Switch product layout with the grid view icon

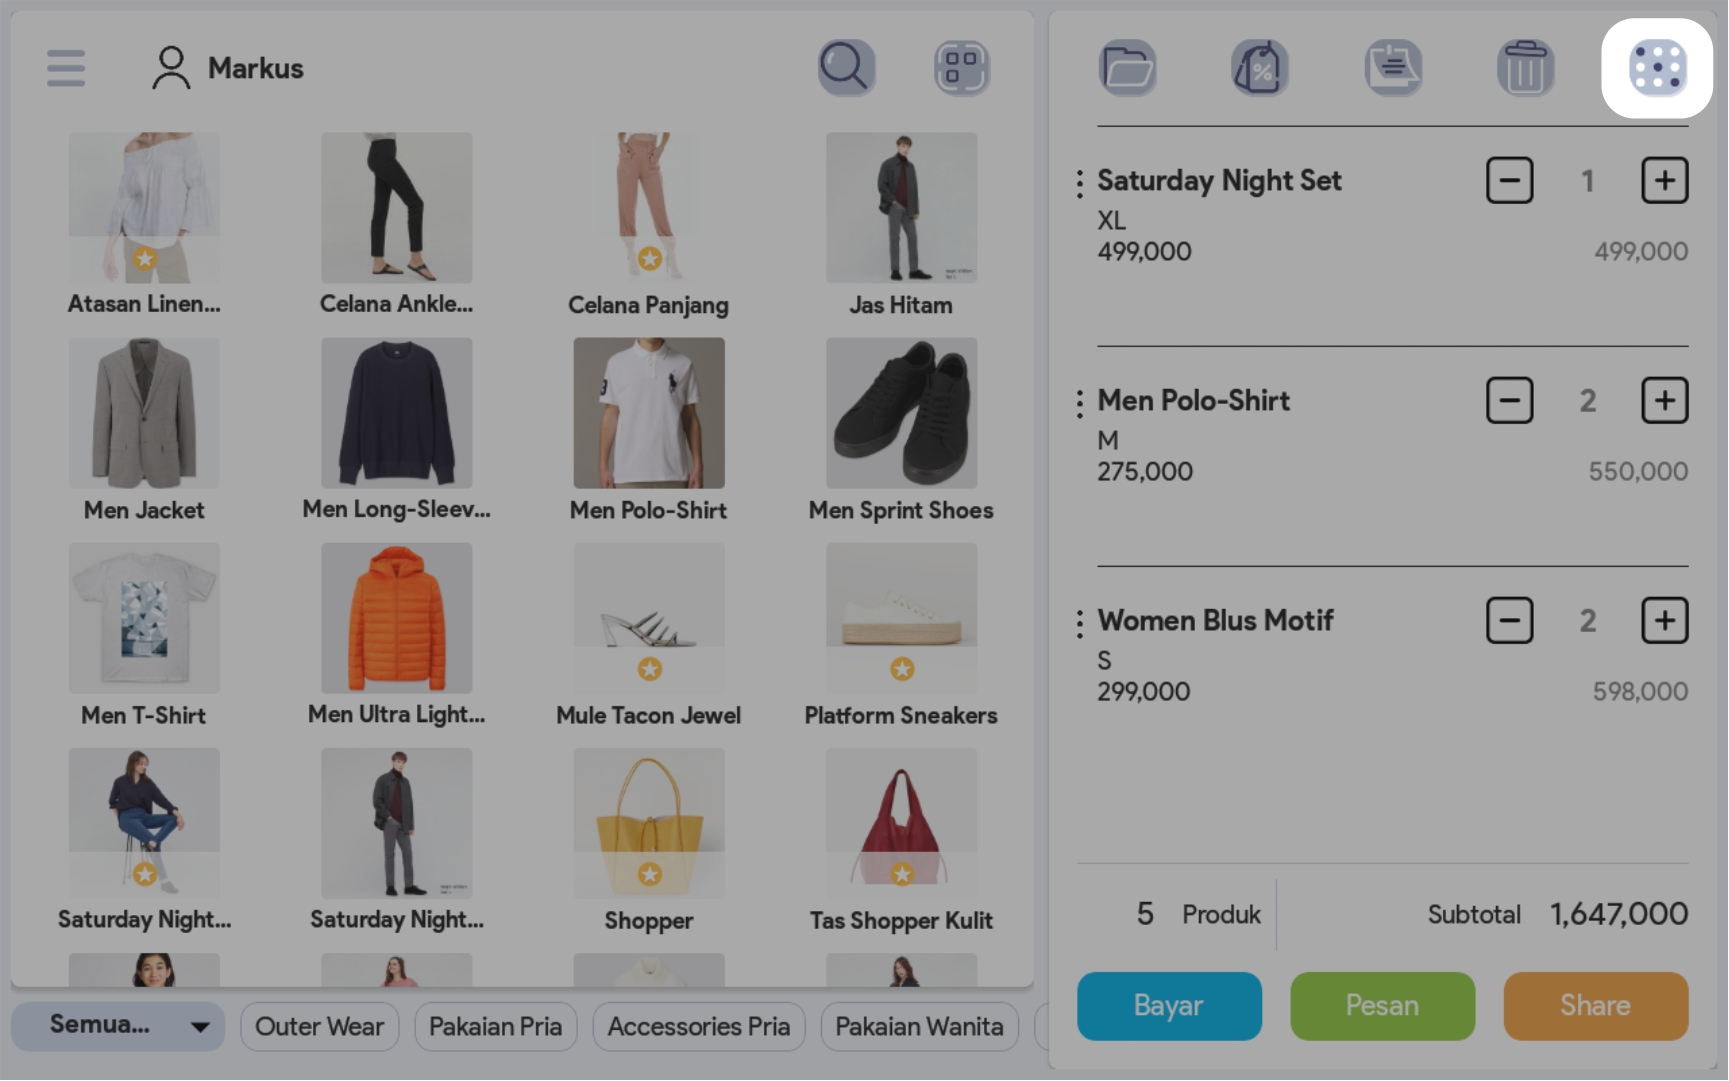coord(962,68)
